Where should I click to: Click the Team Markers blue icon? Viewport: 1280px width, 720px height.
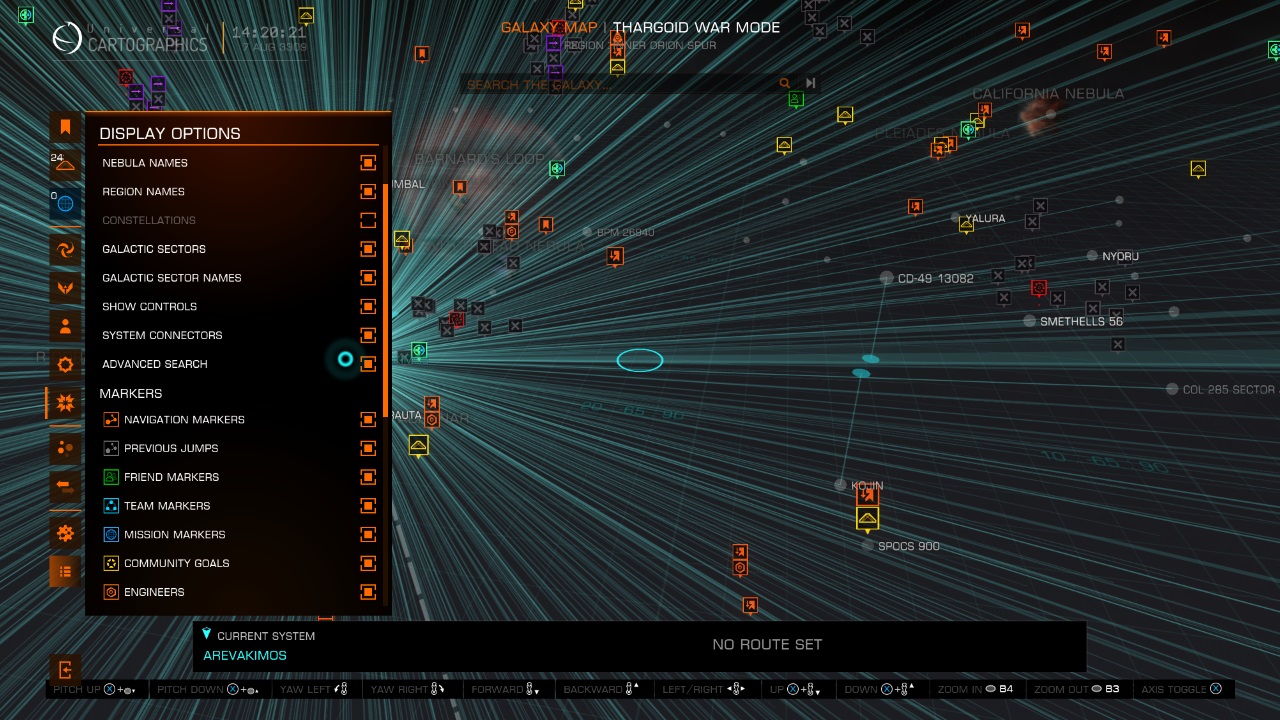coord(111,506)
